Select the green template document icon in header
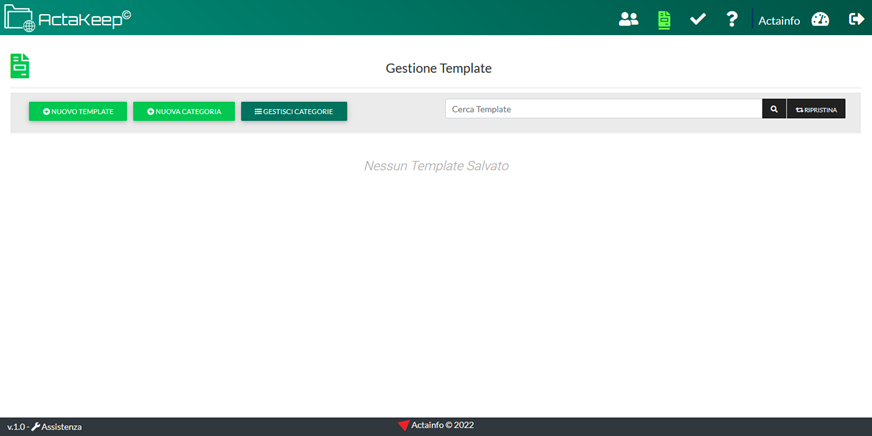 [x=664, y=19]
